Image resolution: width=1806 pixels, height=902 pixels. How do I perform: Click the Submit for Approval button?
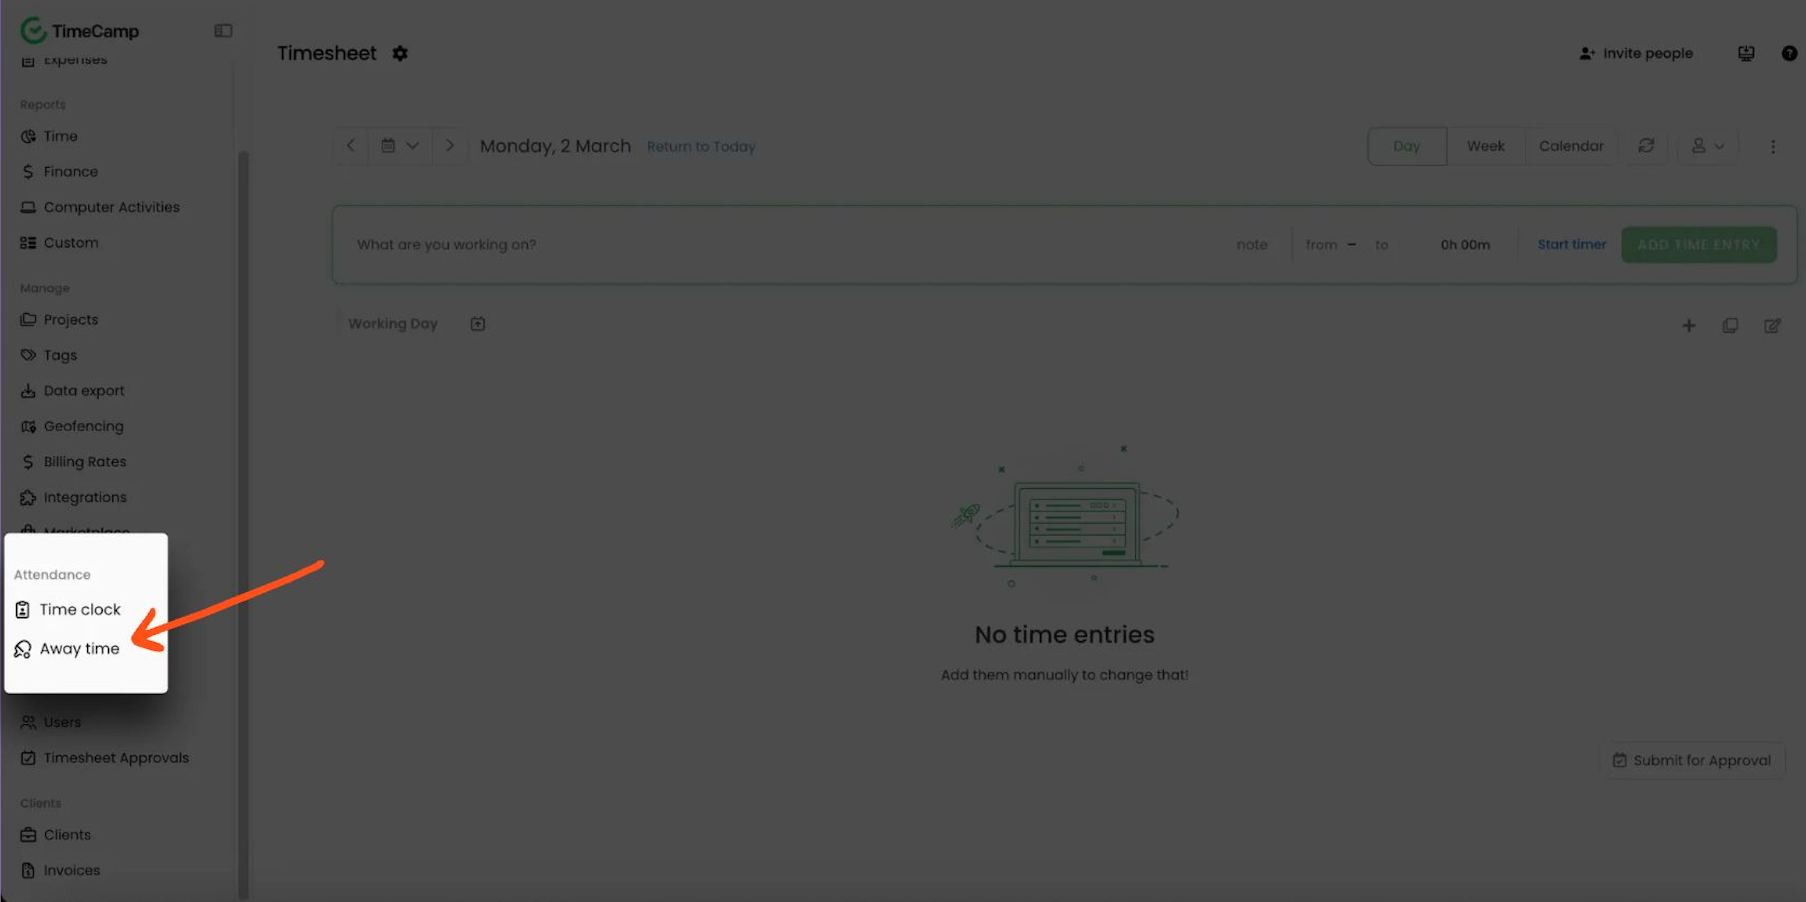(1692, 761)
